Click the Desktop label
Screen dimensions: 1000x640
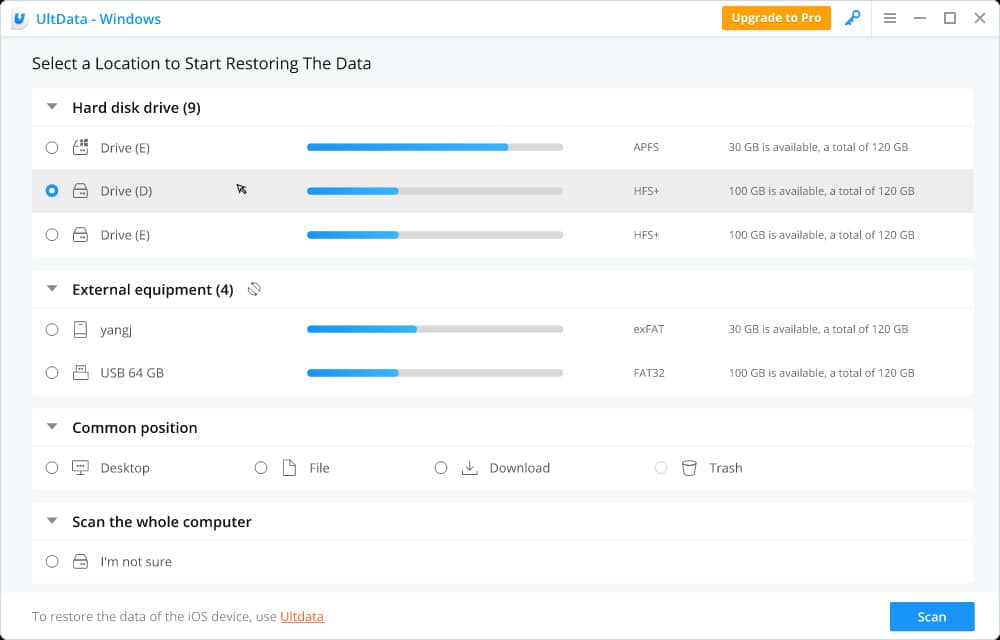(125, 468)
